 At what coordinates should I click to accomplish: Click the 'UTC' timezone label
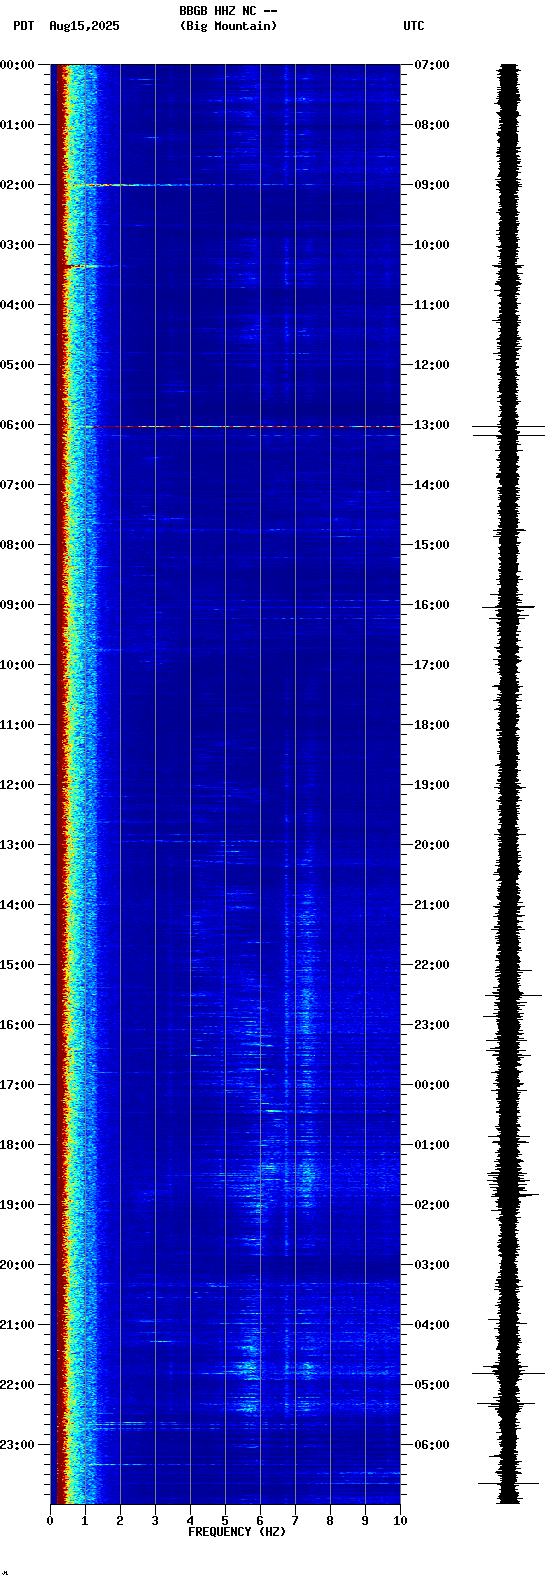413,26
